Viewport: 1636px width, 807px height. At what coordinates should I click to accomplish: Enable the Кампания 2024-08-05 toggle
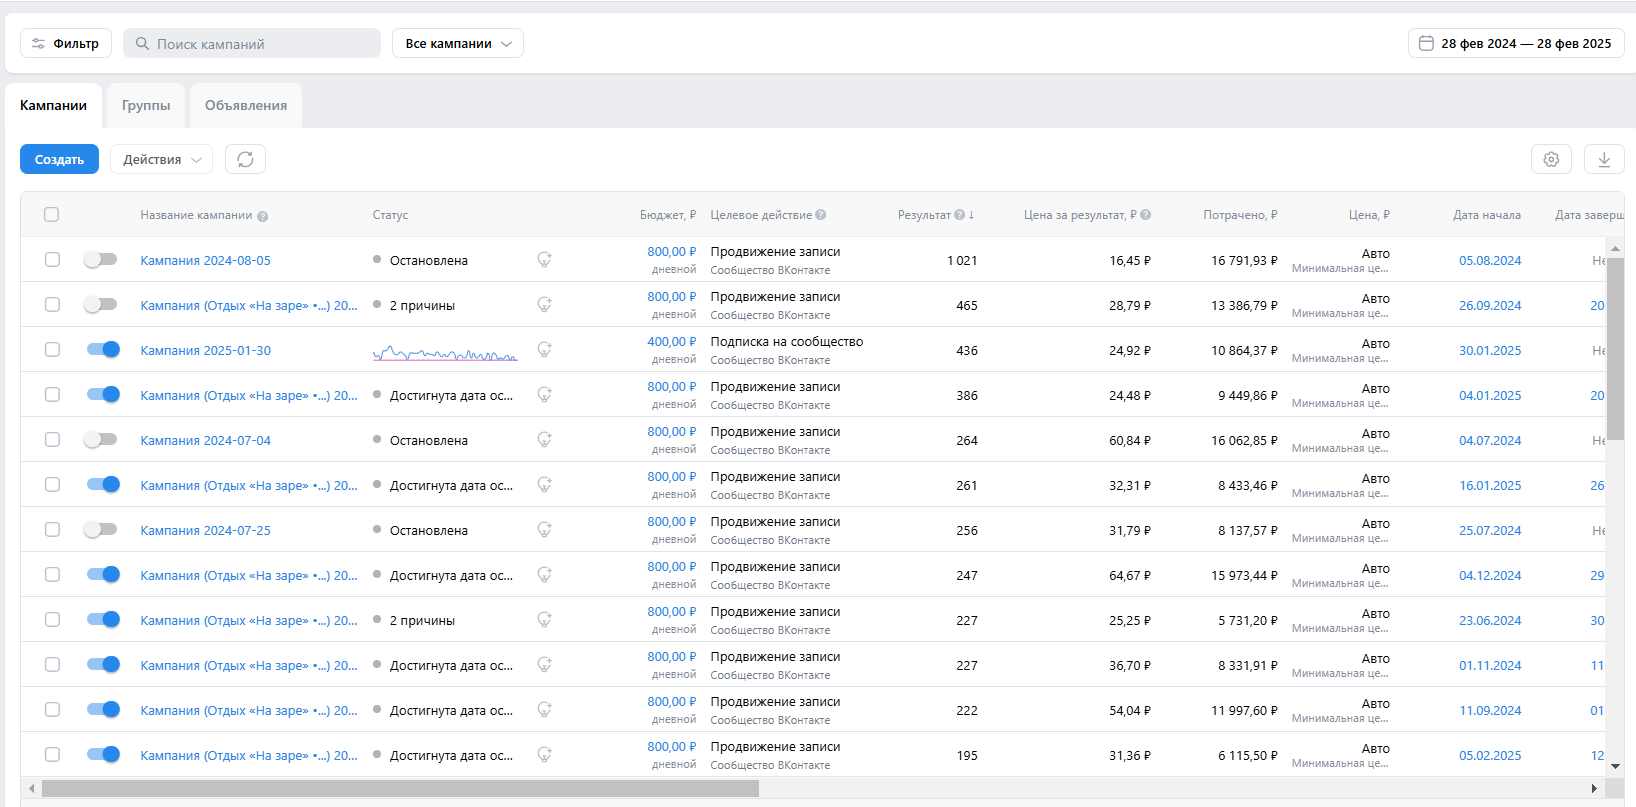(101, 260)
